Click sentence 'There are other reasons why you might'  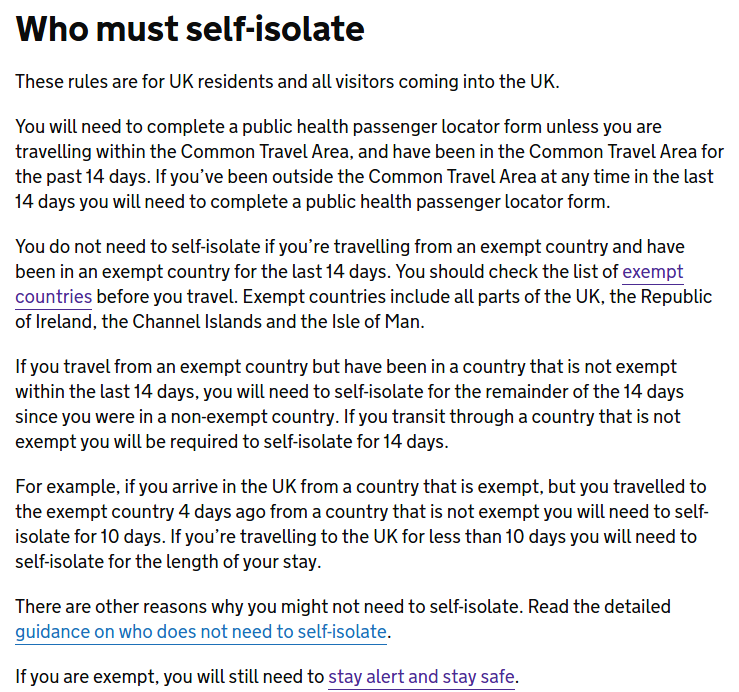tap(269, 606)
